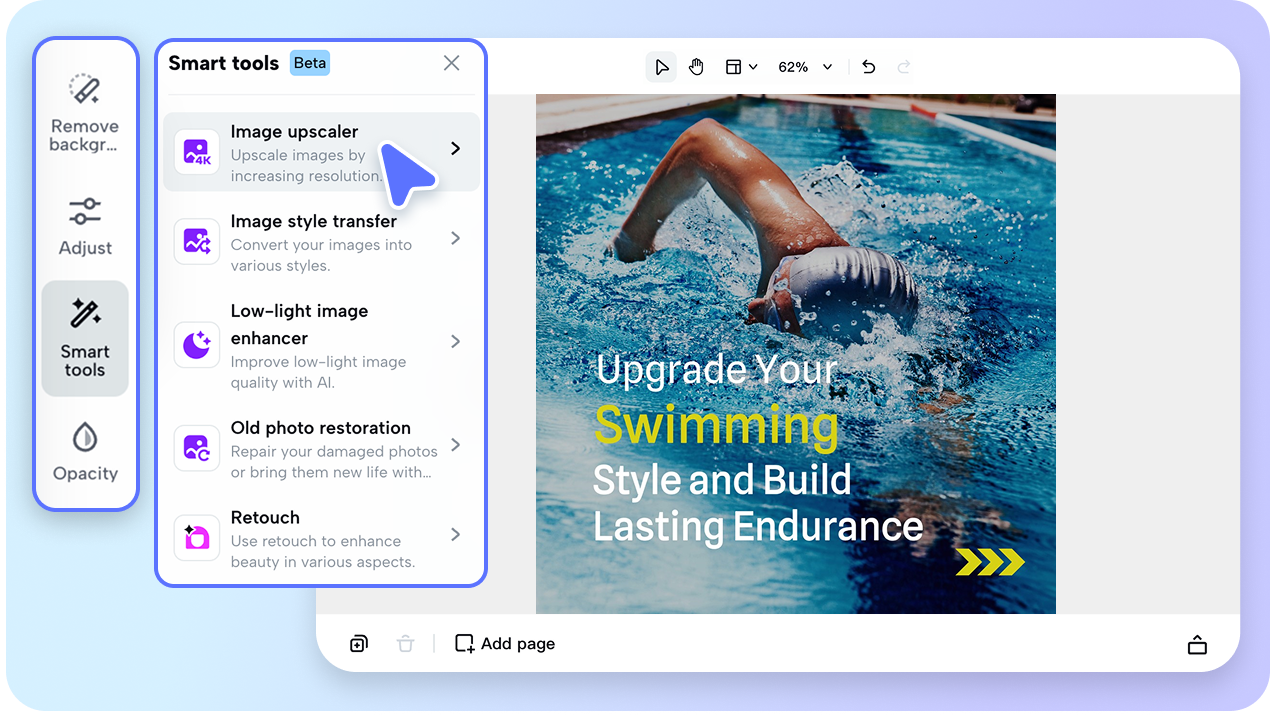The image size is (1270, 716).
Task: Open the page layout view dropdown
Action: click(741, 66)
